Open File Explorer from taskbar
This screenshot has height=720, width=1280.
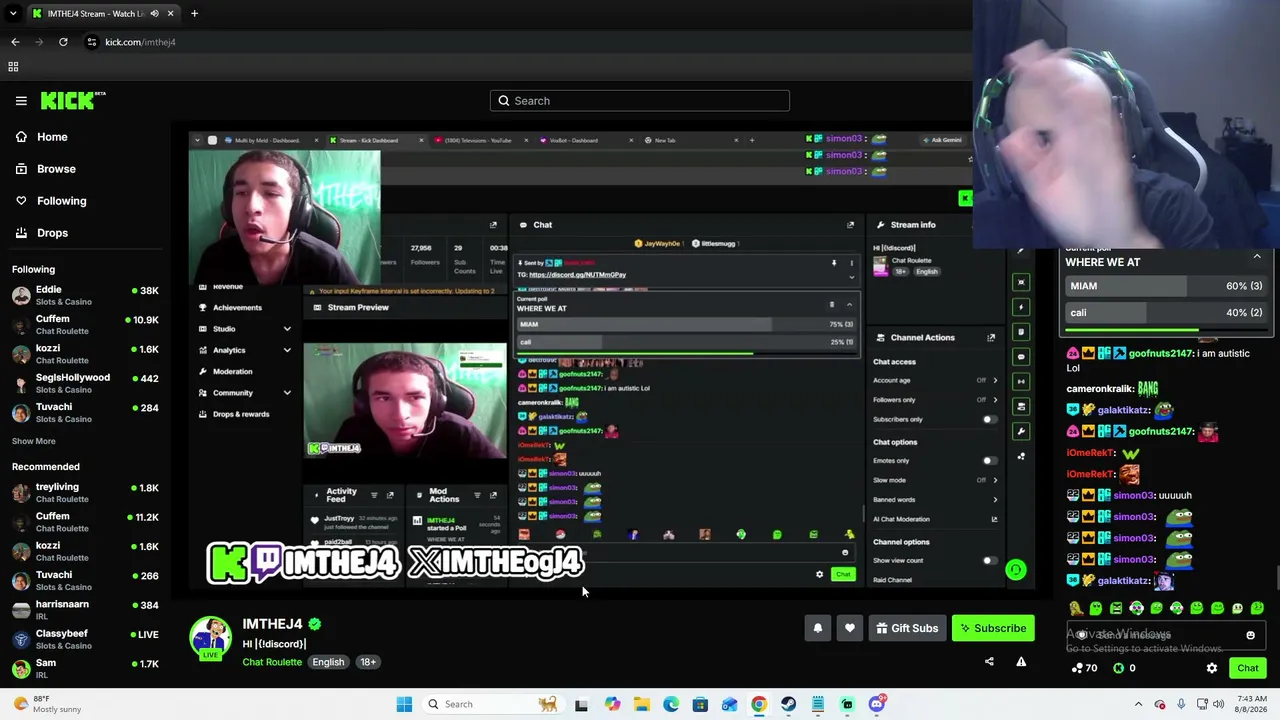(641, 704)
